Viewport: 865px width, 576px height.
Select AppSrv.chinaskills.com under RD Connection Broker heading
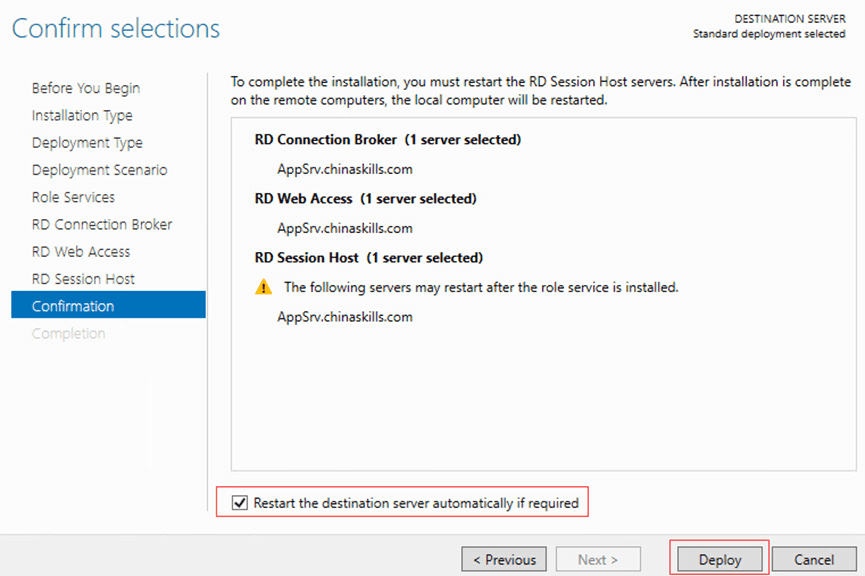click(344, 169)
